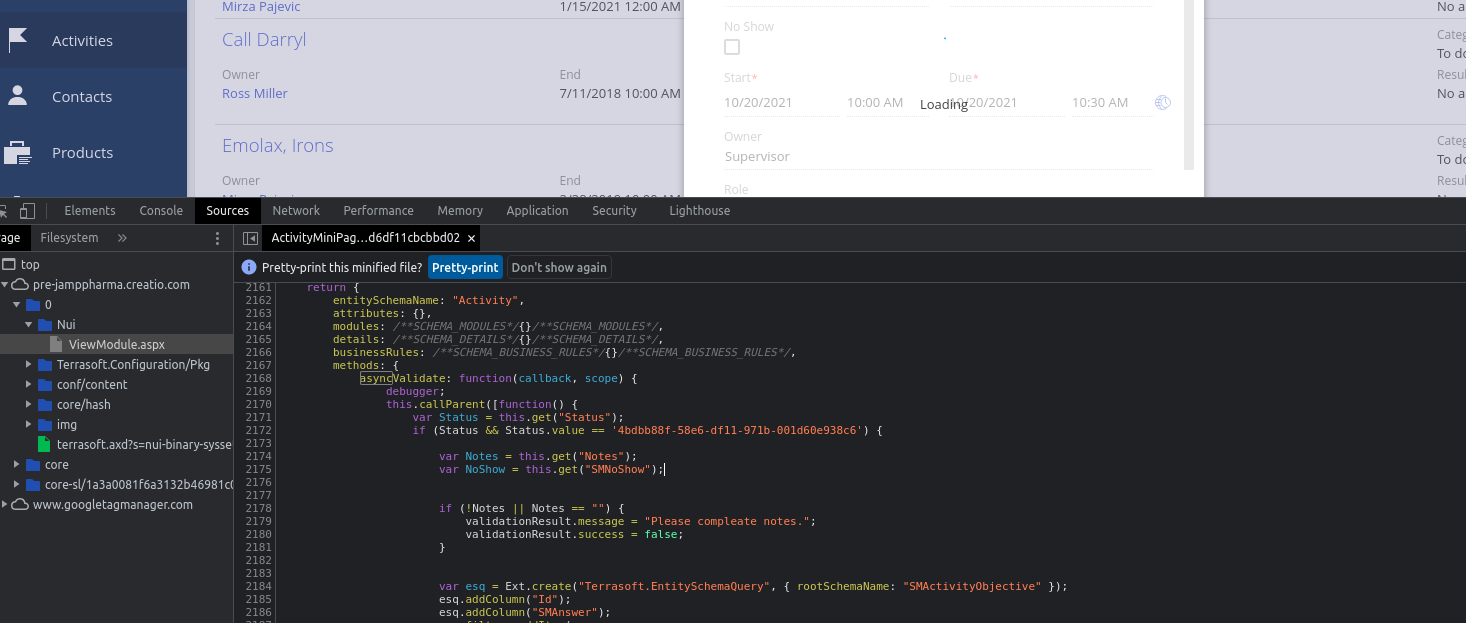Open the Network tab
Viewport: 1466px width, 623px height.
point(296,210)
